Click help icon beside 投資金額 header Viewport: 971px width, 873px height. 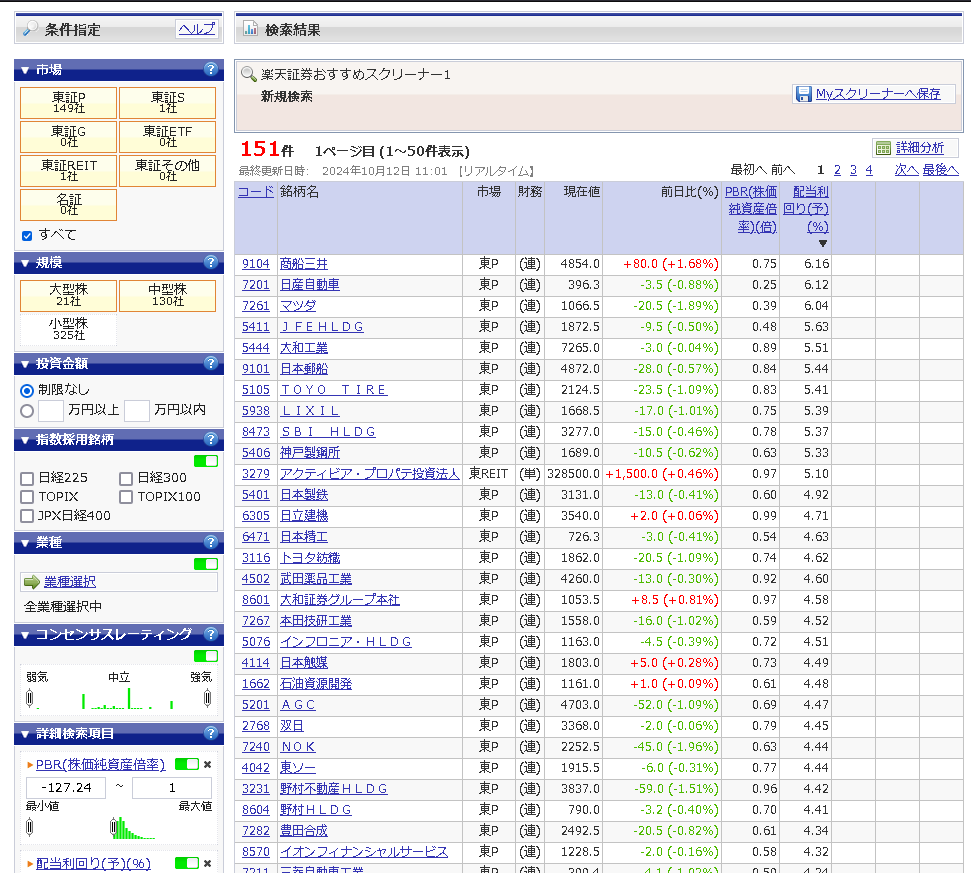pos(211,363)
